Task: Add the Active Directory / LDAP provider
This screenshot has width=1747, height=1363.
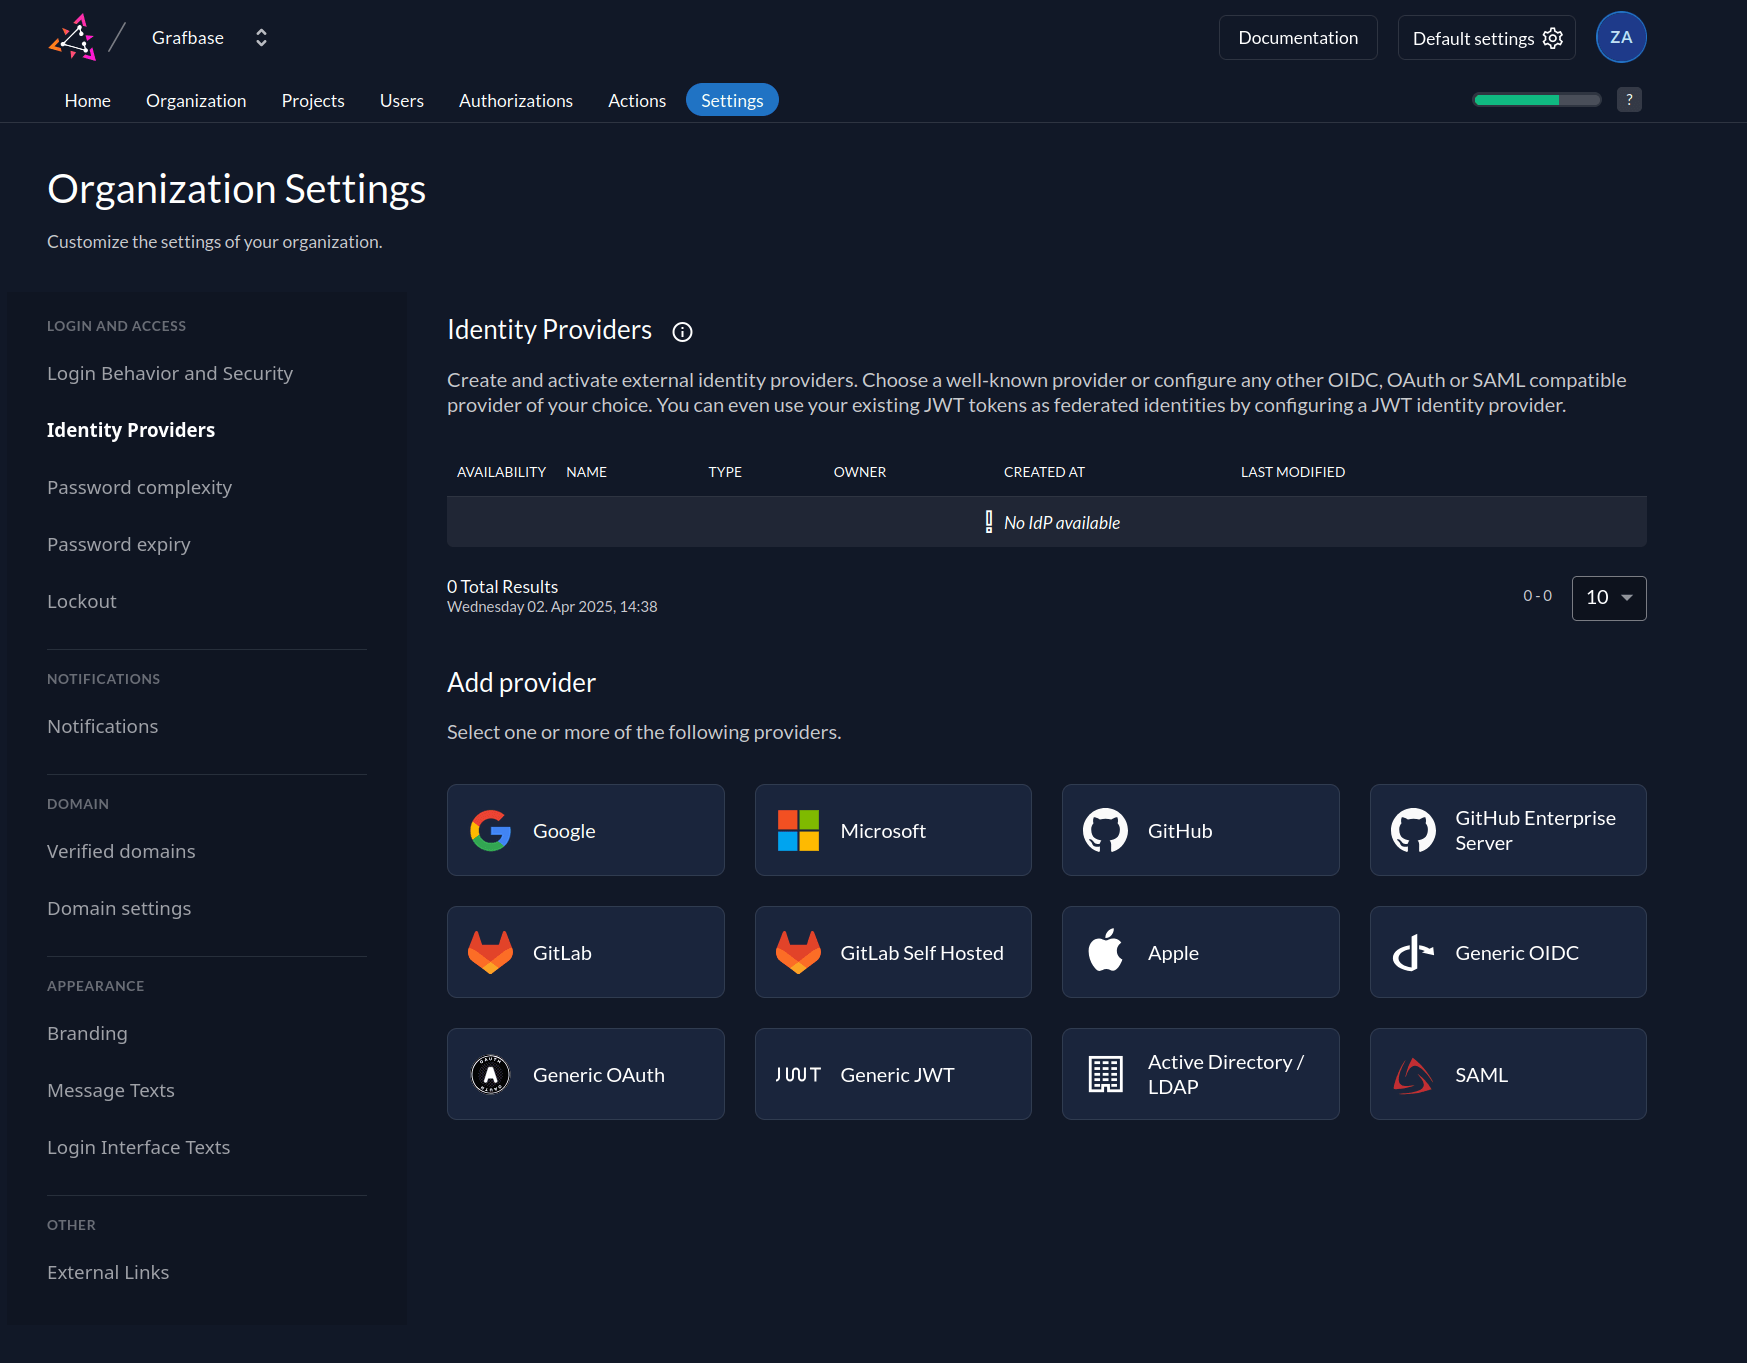Action: coord(1199,1074)
